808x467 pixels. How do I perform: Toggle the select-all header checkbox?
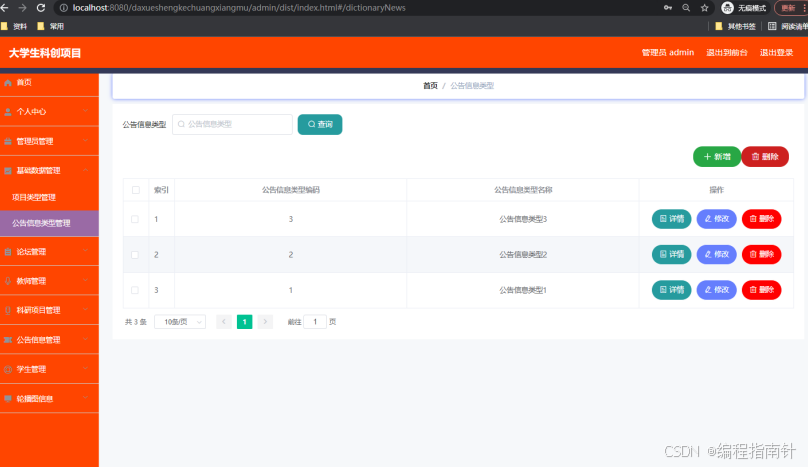[136, 190]
